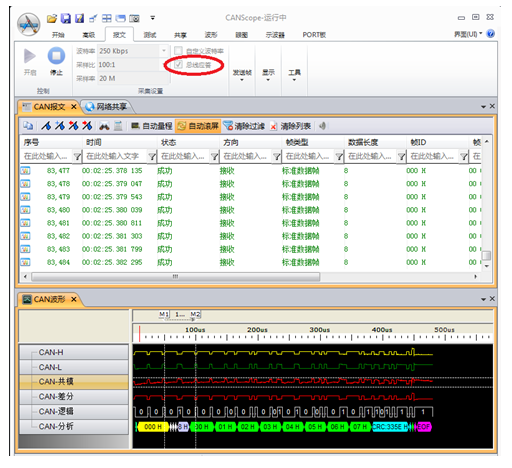Viewport: 512px width, 468px height.
Task: Click the speaker sound icon in message toolbar
Action: (x=322, y=126)
